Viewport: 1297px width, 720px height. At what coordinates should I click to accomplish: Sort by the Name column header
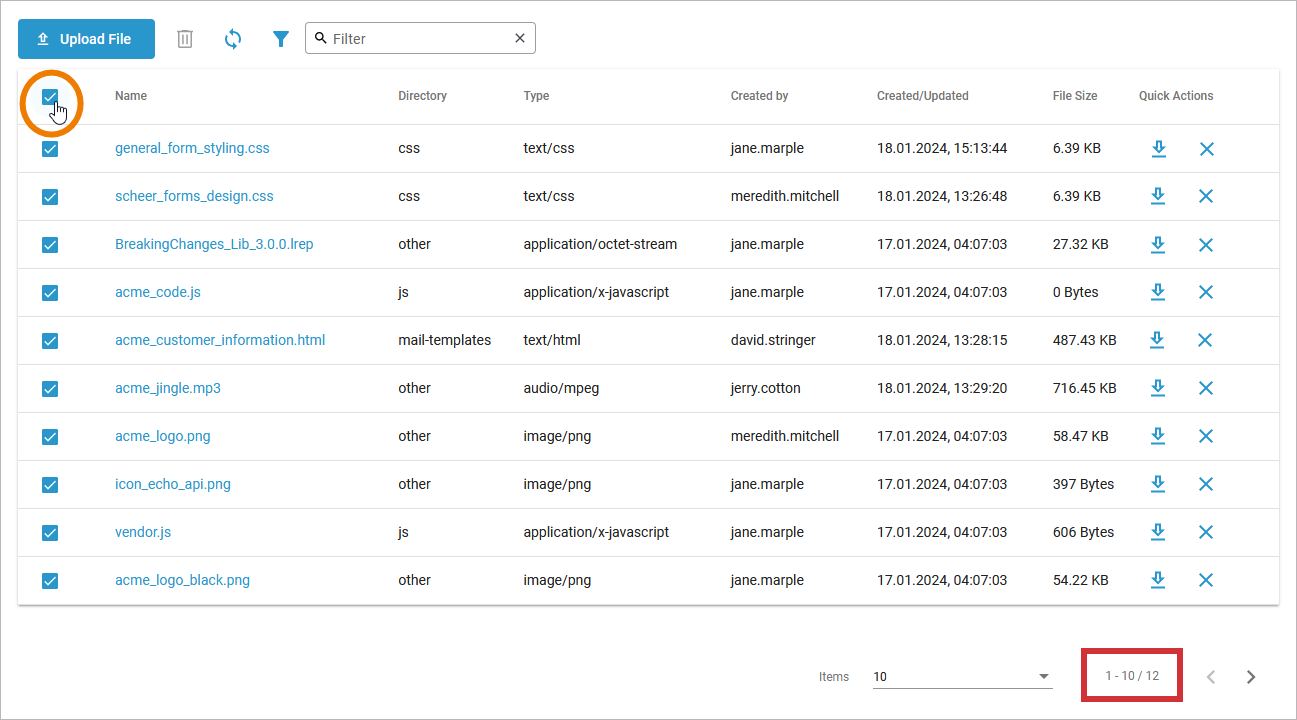131,96
